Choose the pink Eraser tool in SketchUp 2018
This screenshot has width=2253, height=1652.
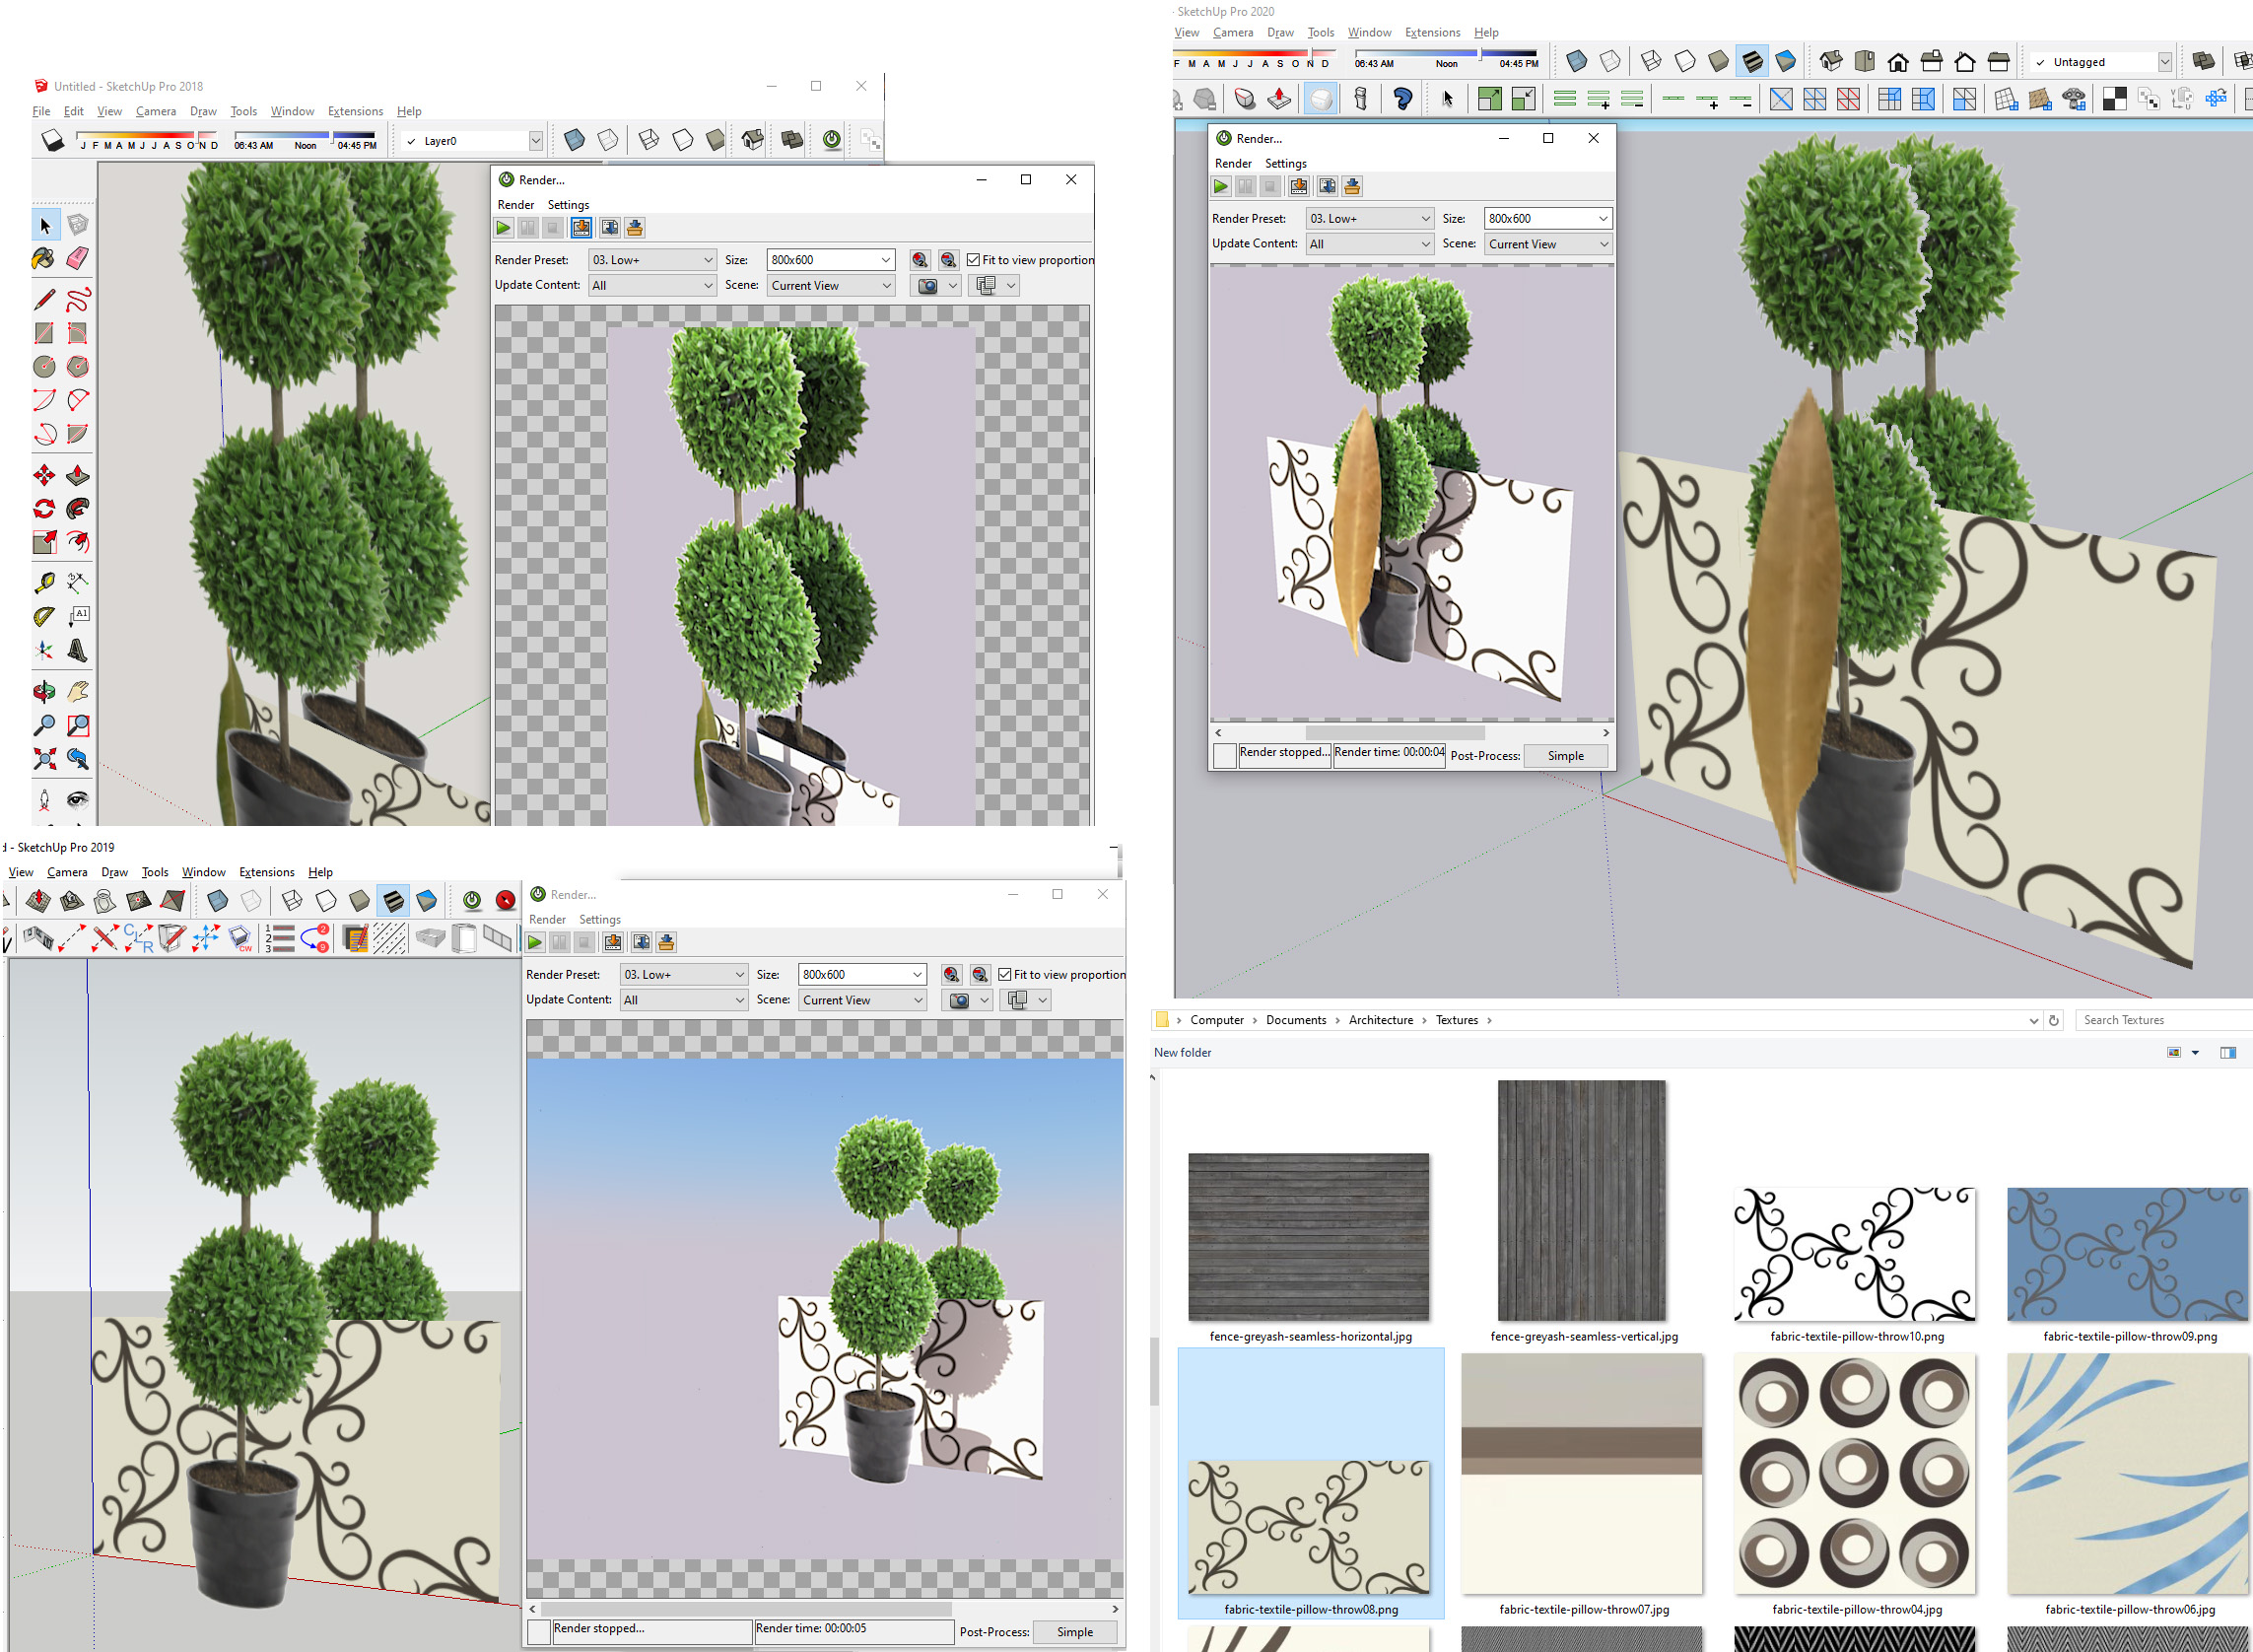click(x=77, y=259)
